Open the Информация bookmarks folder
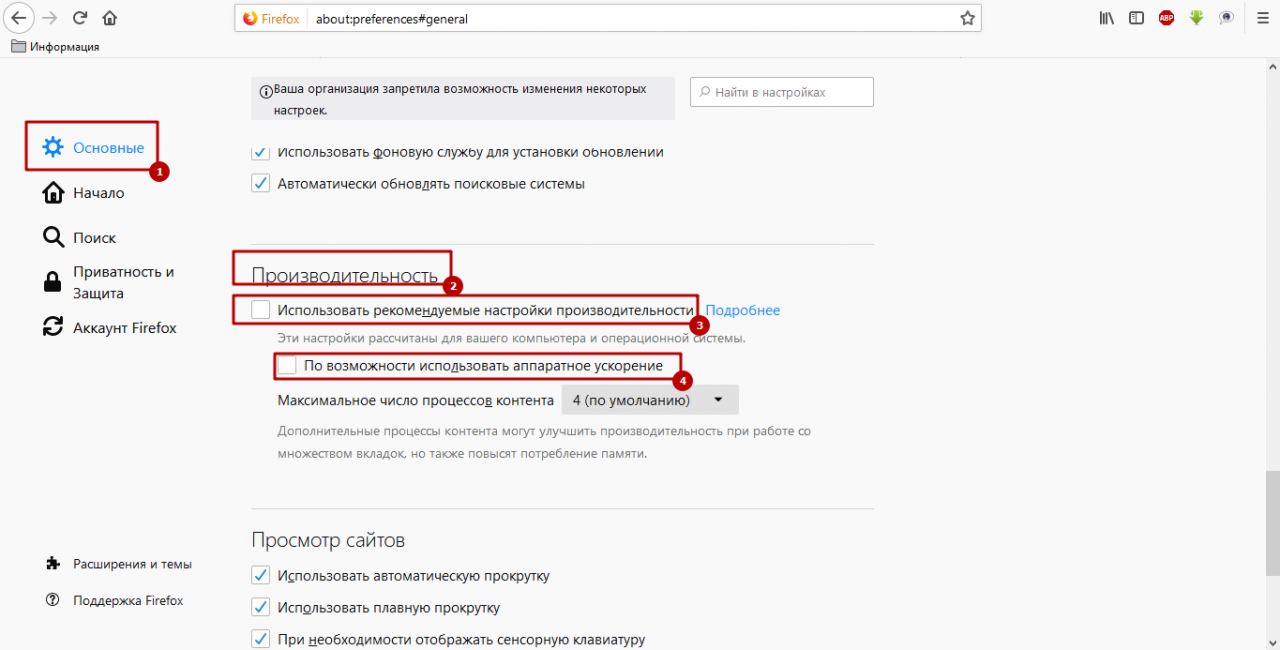This screenshot has height=650, width=1280. [x=55, y=46]
